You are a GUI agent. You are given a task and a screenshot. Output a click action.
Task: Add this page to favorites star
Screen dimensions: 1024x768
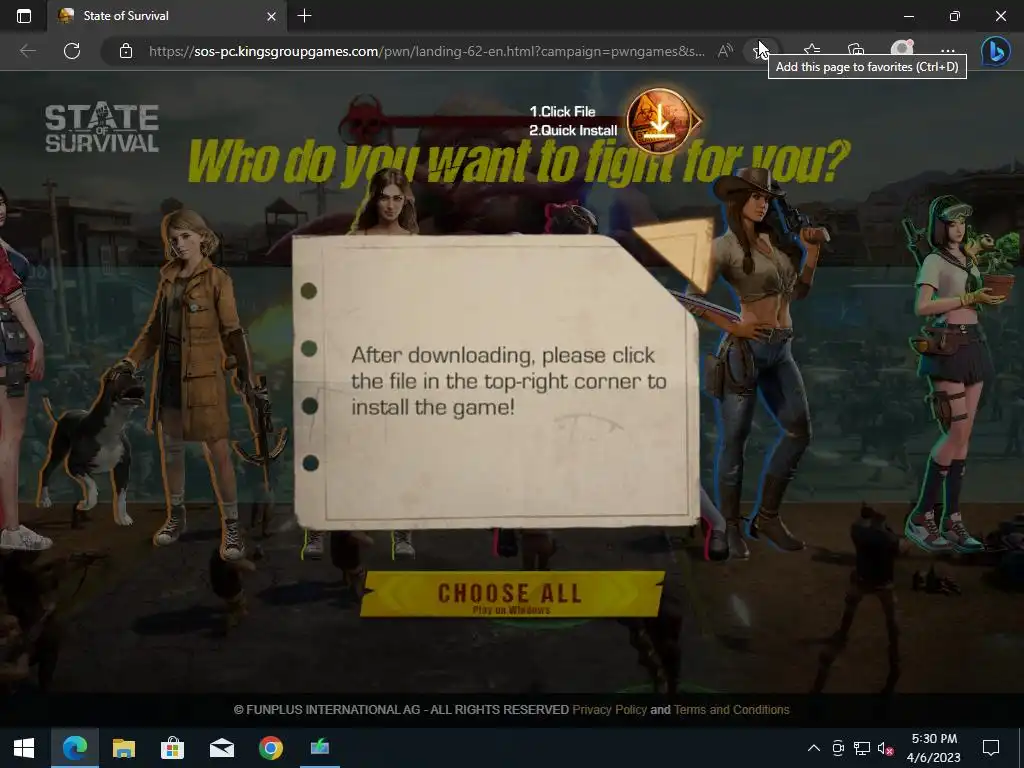[x=760, y=51]
